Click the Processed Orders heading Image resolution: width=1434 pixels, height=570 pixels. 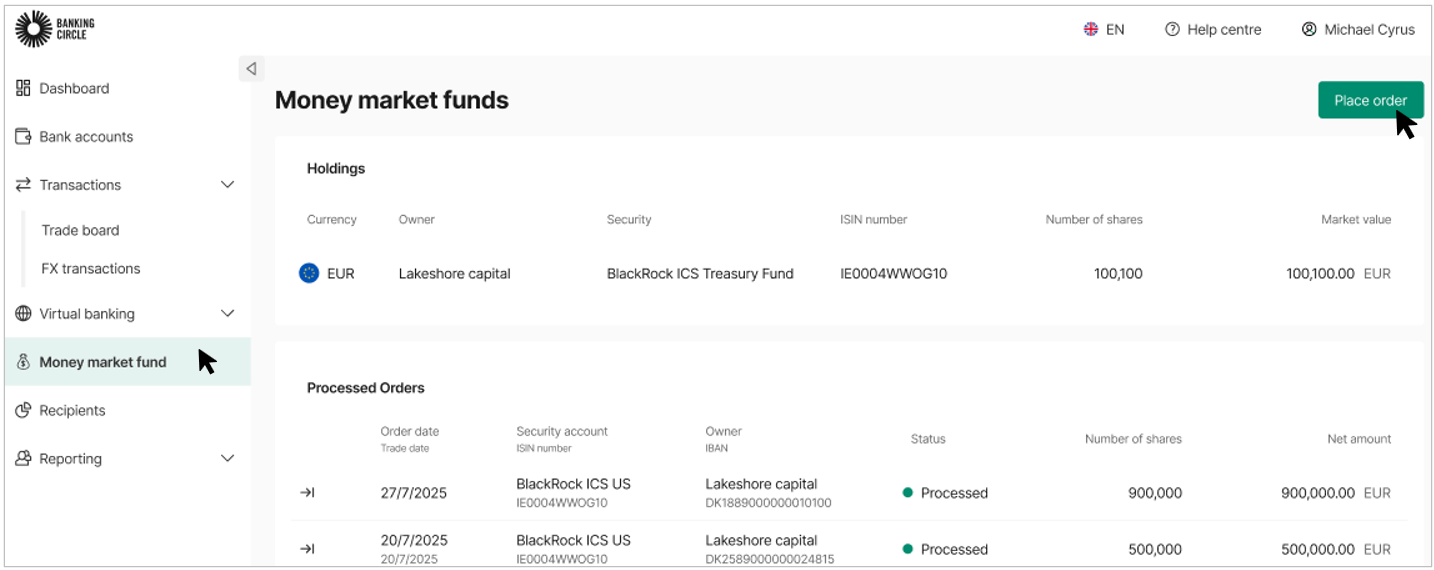(366, 387)
